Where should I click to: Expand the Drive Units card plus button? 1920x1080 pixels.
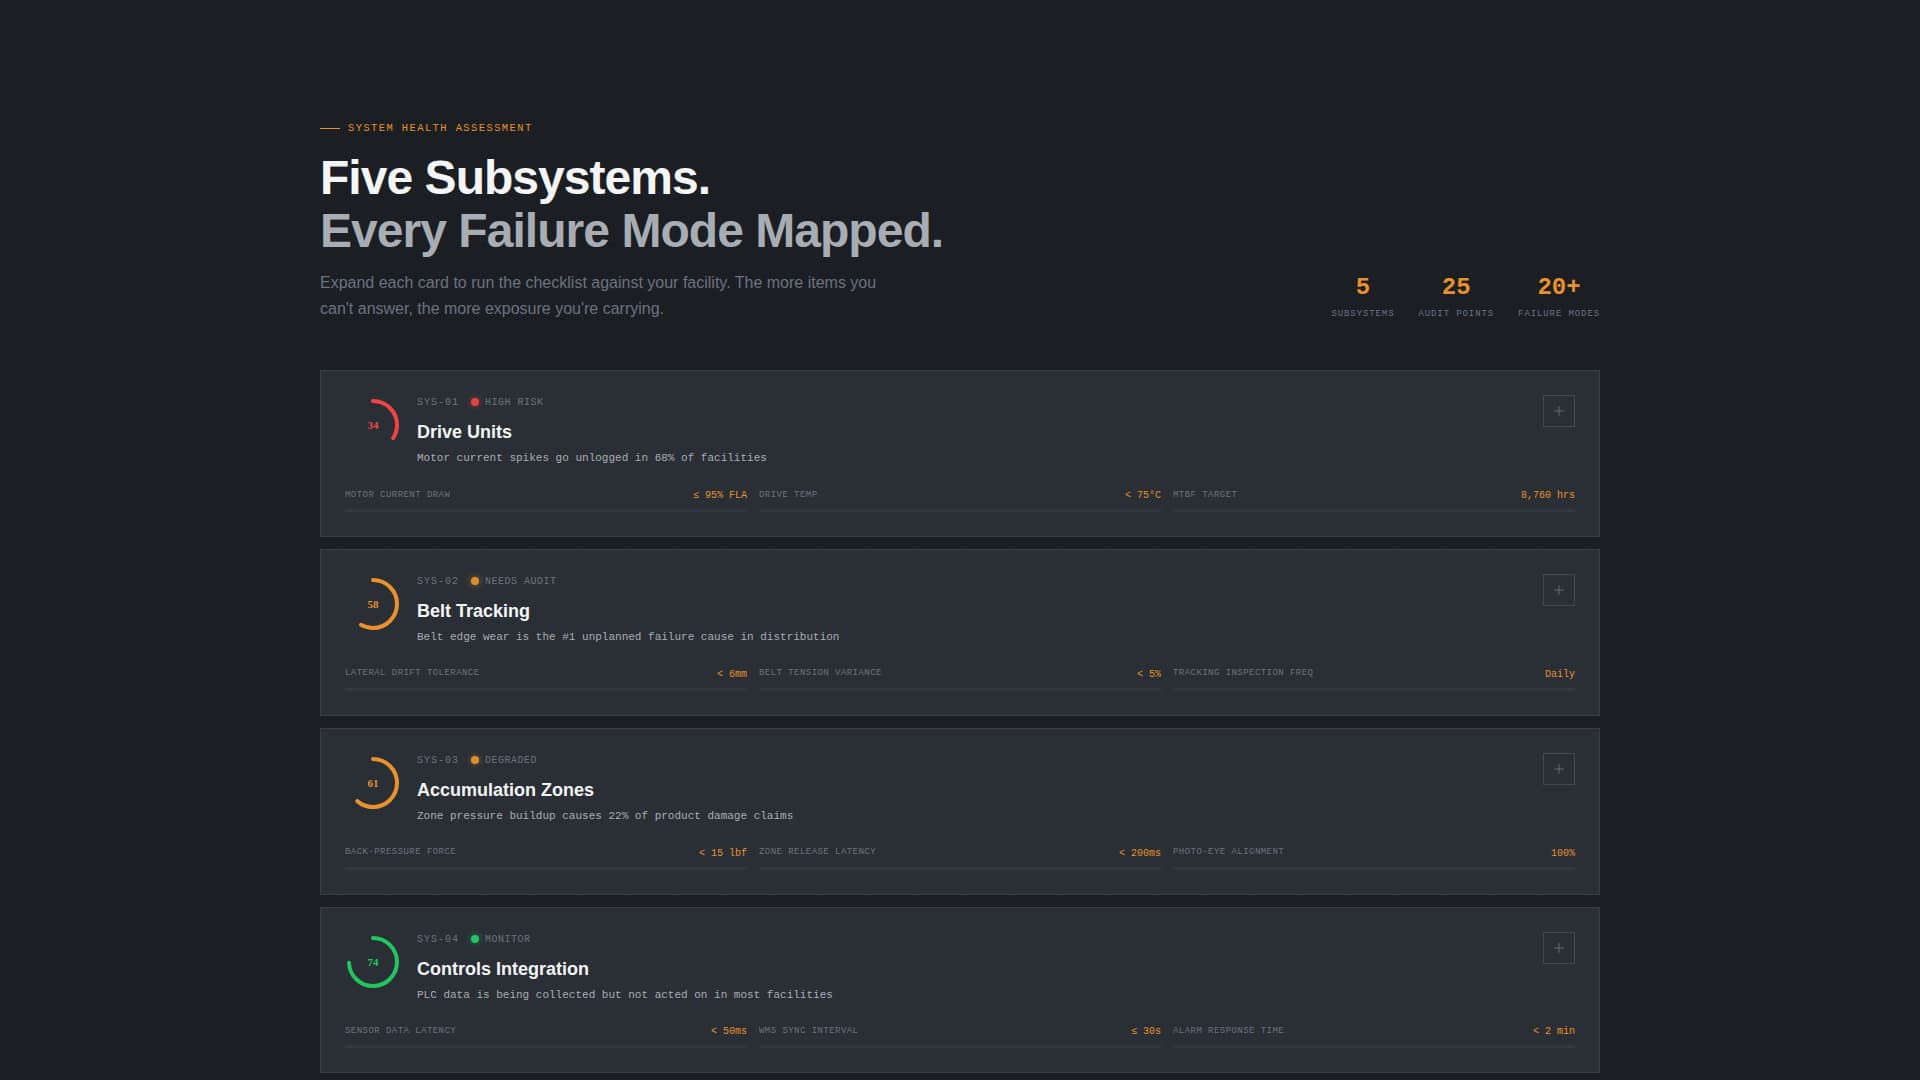tap(1558, 411)
